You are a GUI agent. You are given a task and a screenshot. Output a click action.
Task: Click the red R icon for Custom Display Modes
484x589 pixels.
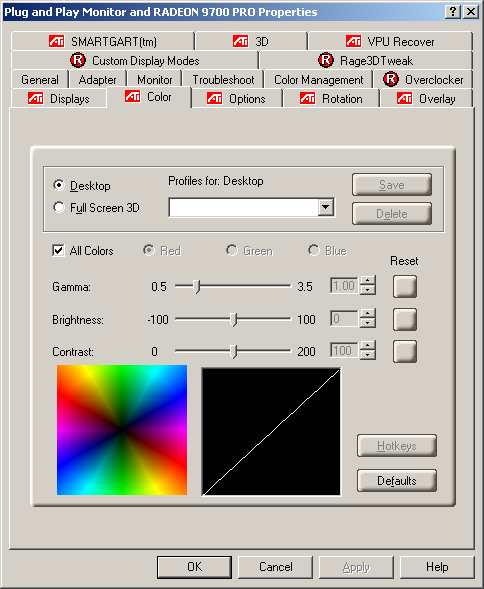pos(78,60)
